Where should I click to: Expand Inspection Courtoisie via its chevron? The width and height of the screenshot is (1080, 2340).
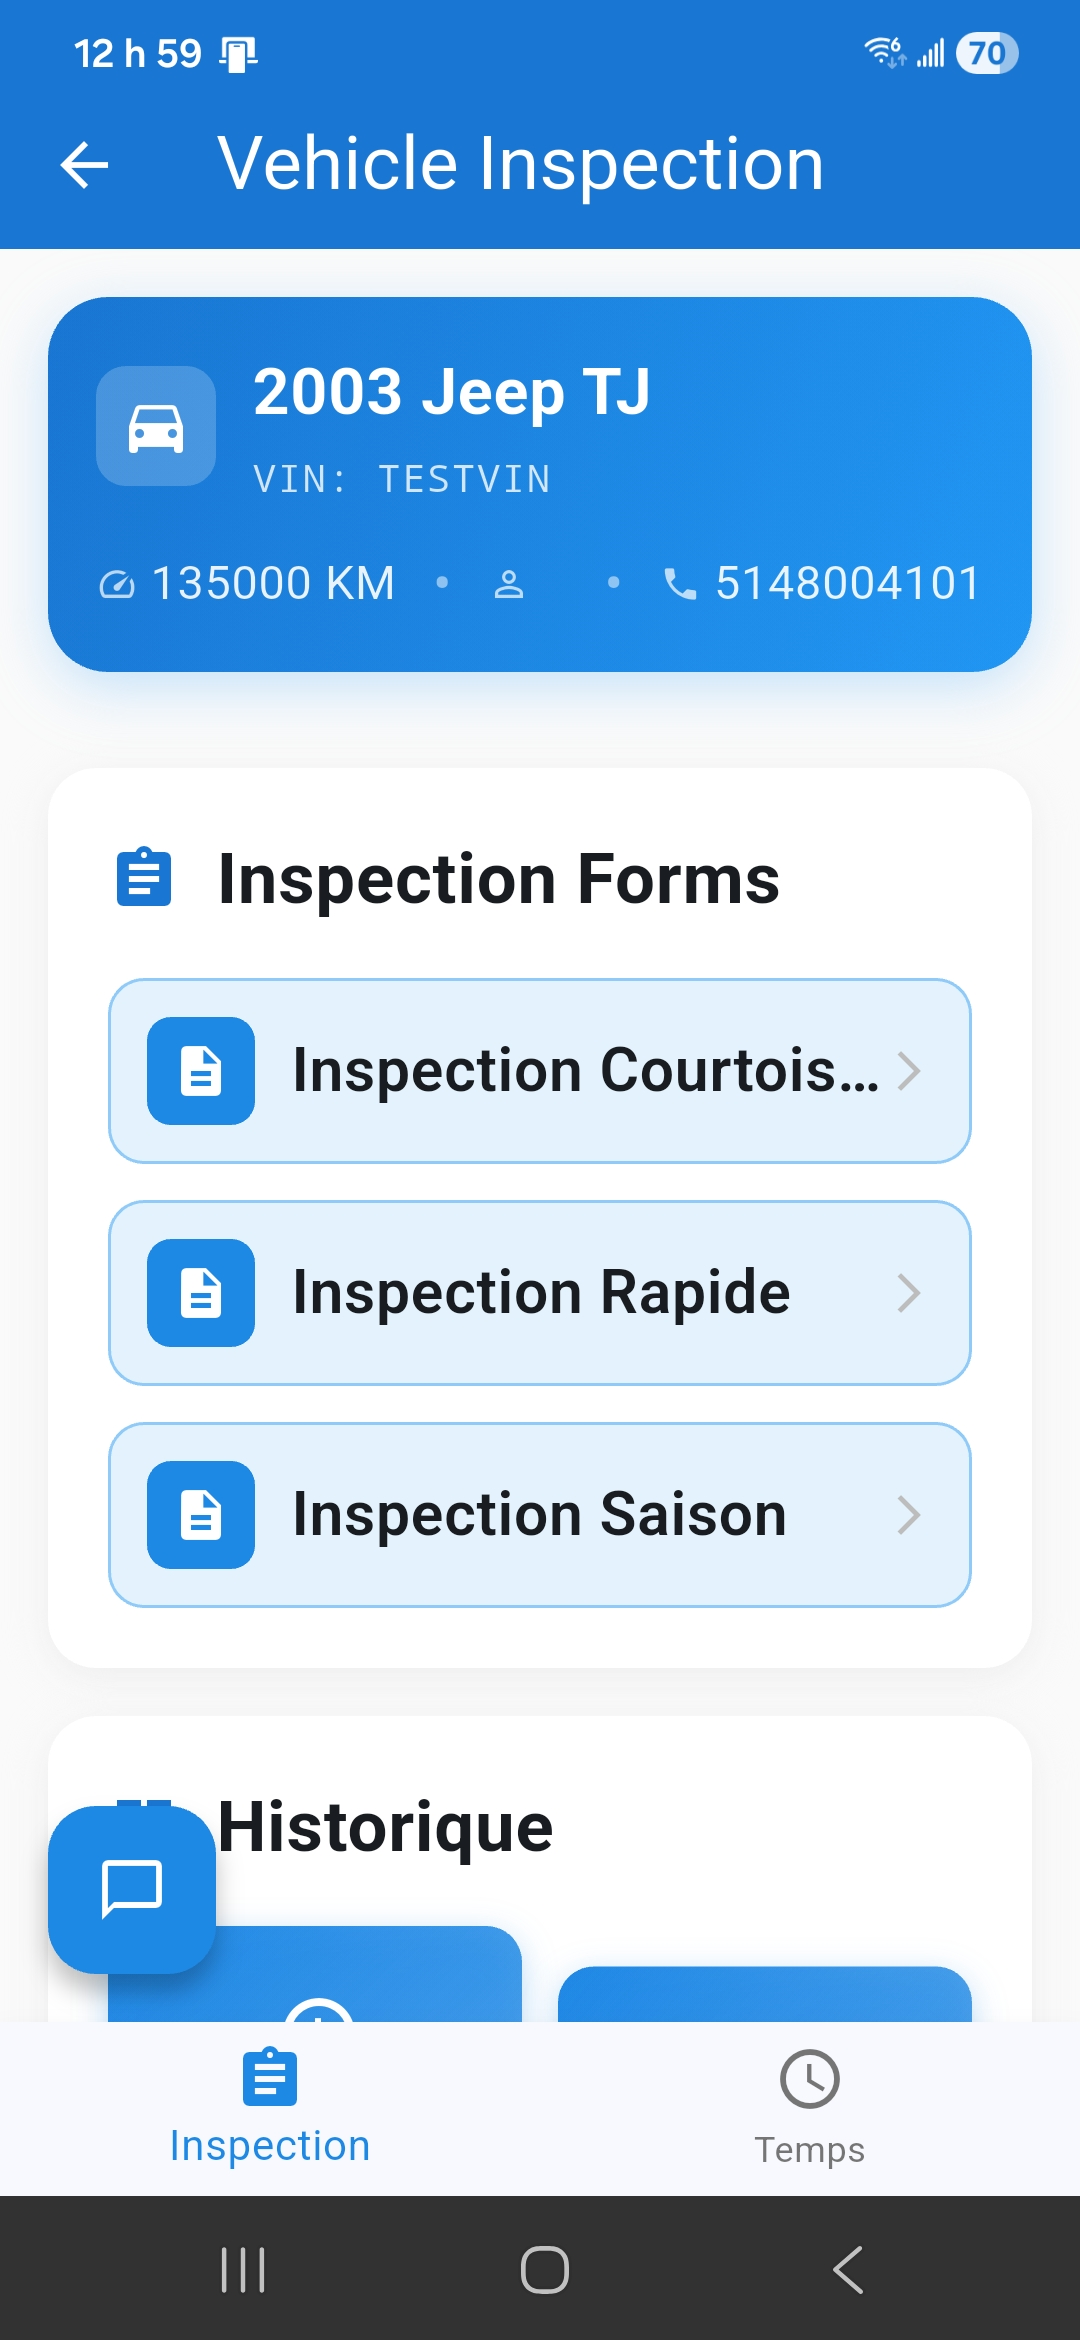[910, 1071]
